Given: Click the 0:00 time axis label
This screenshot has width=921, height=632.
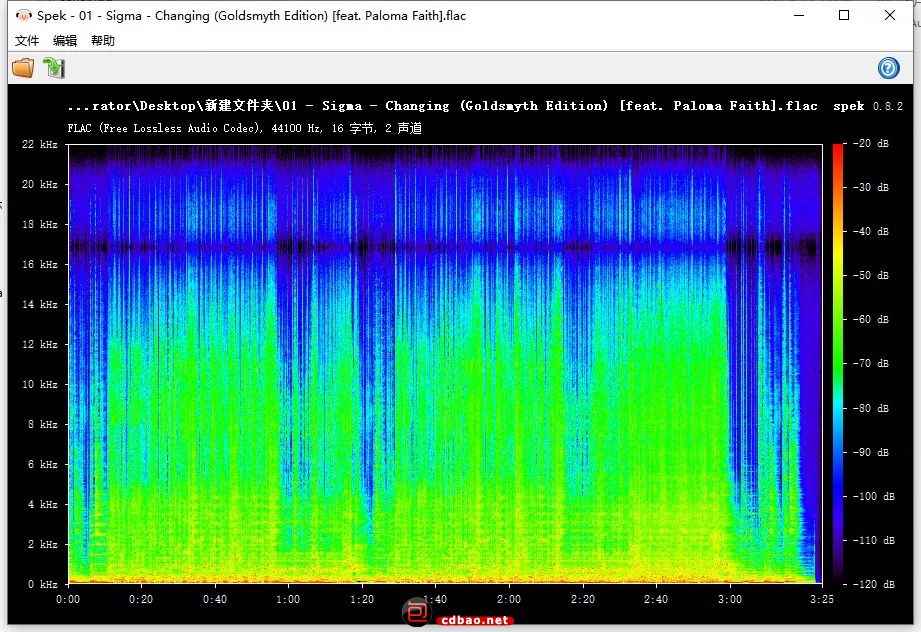Looking at the screenshot, I should (x=68, y=599).
